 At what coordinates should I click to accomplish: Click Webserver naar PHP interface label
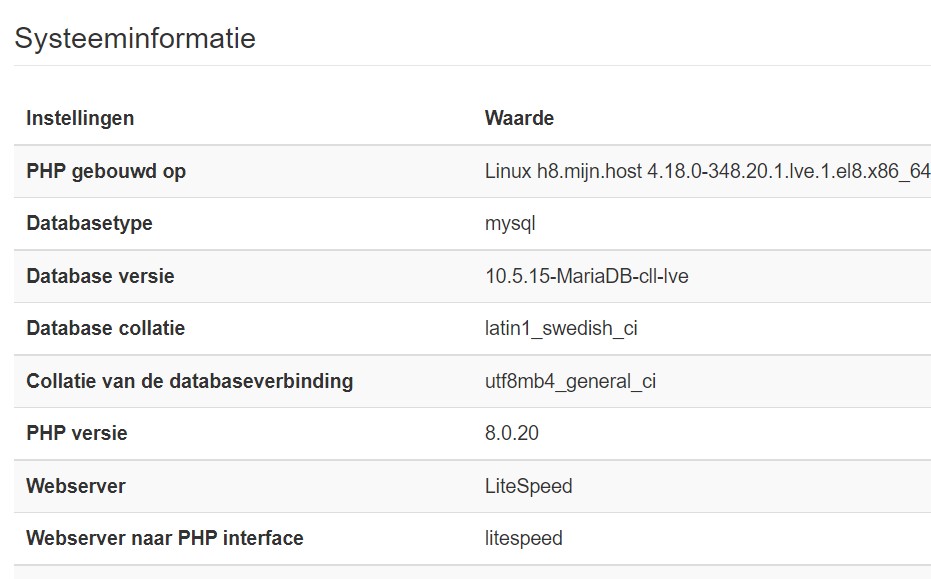click(165, 538)
